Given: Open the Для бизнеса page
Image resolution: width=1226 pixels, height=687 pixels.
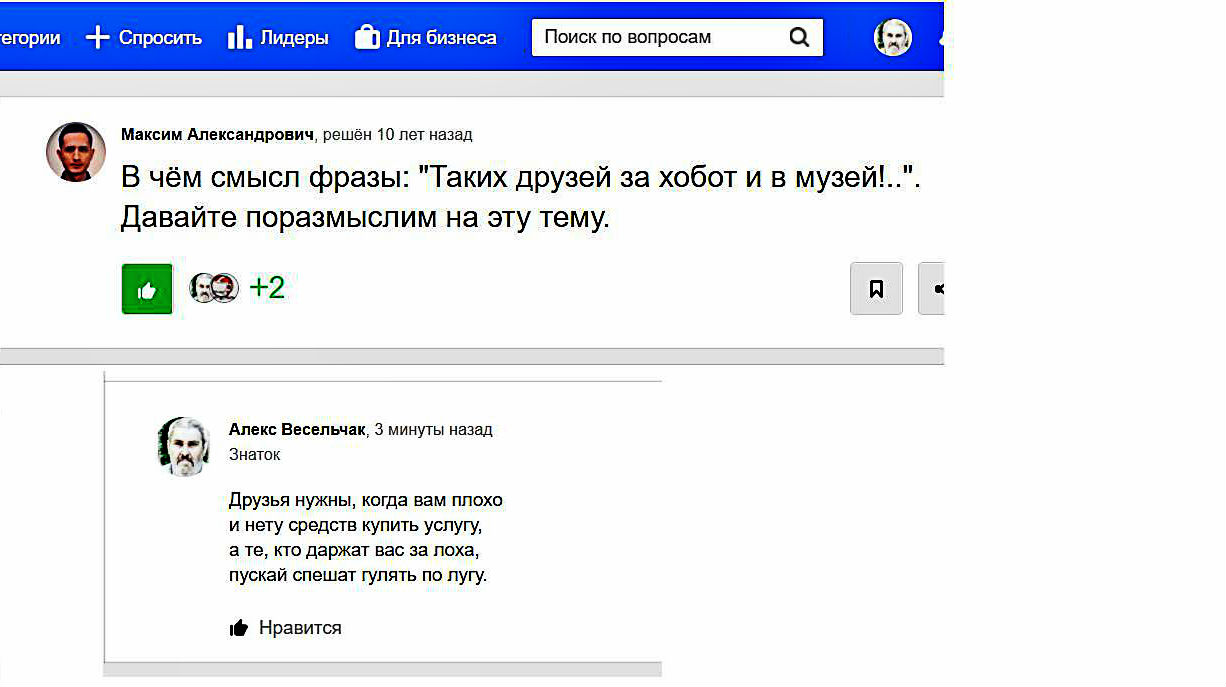Looking at the screenshot, I should [441, 38].
